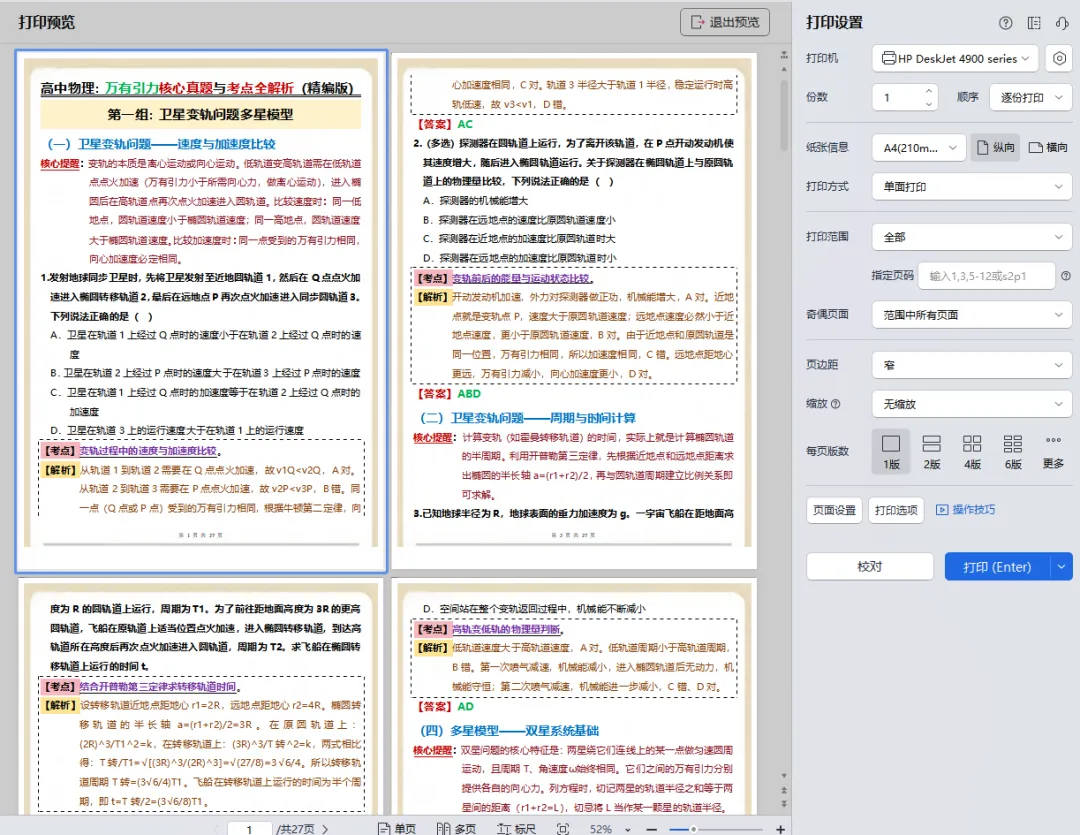Select the preview page with 答案 AD

pyautogui.click(x=574, y=696)
